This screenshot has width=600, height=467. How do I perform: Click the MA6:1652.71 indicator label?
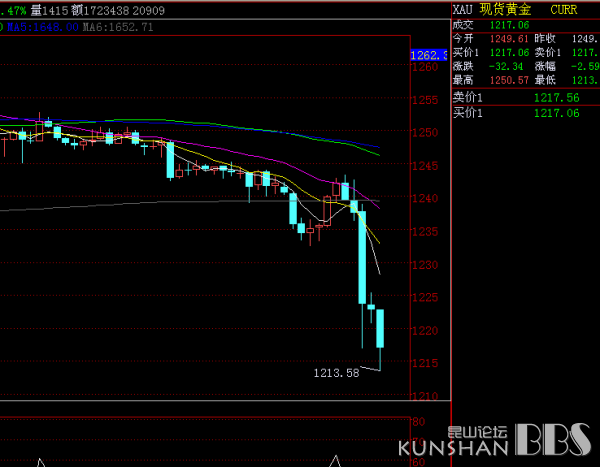118,27
